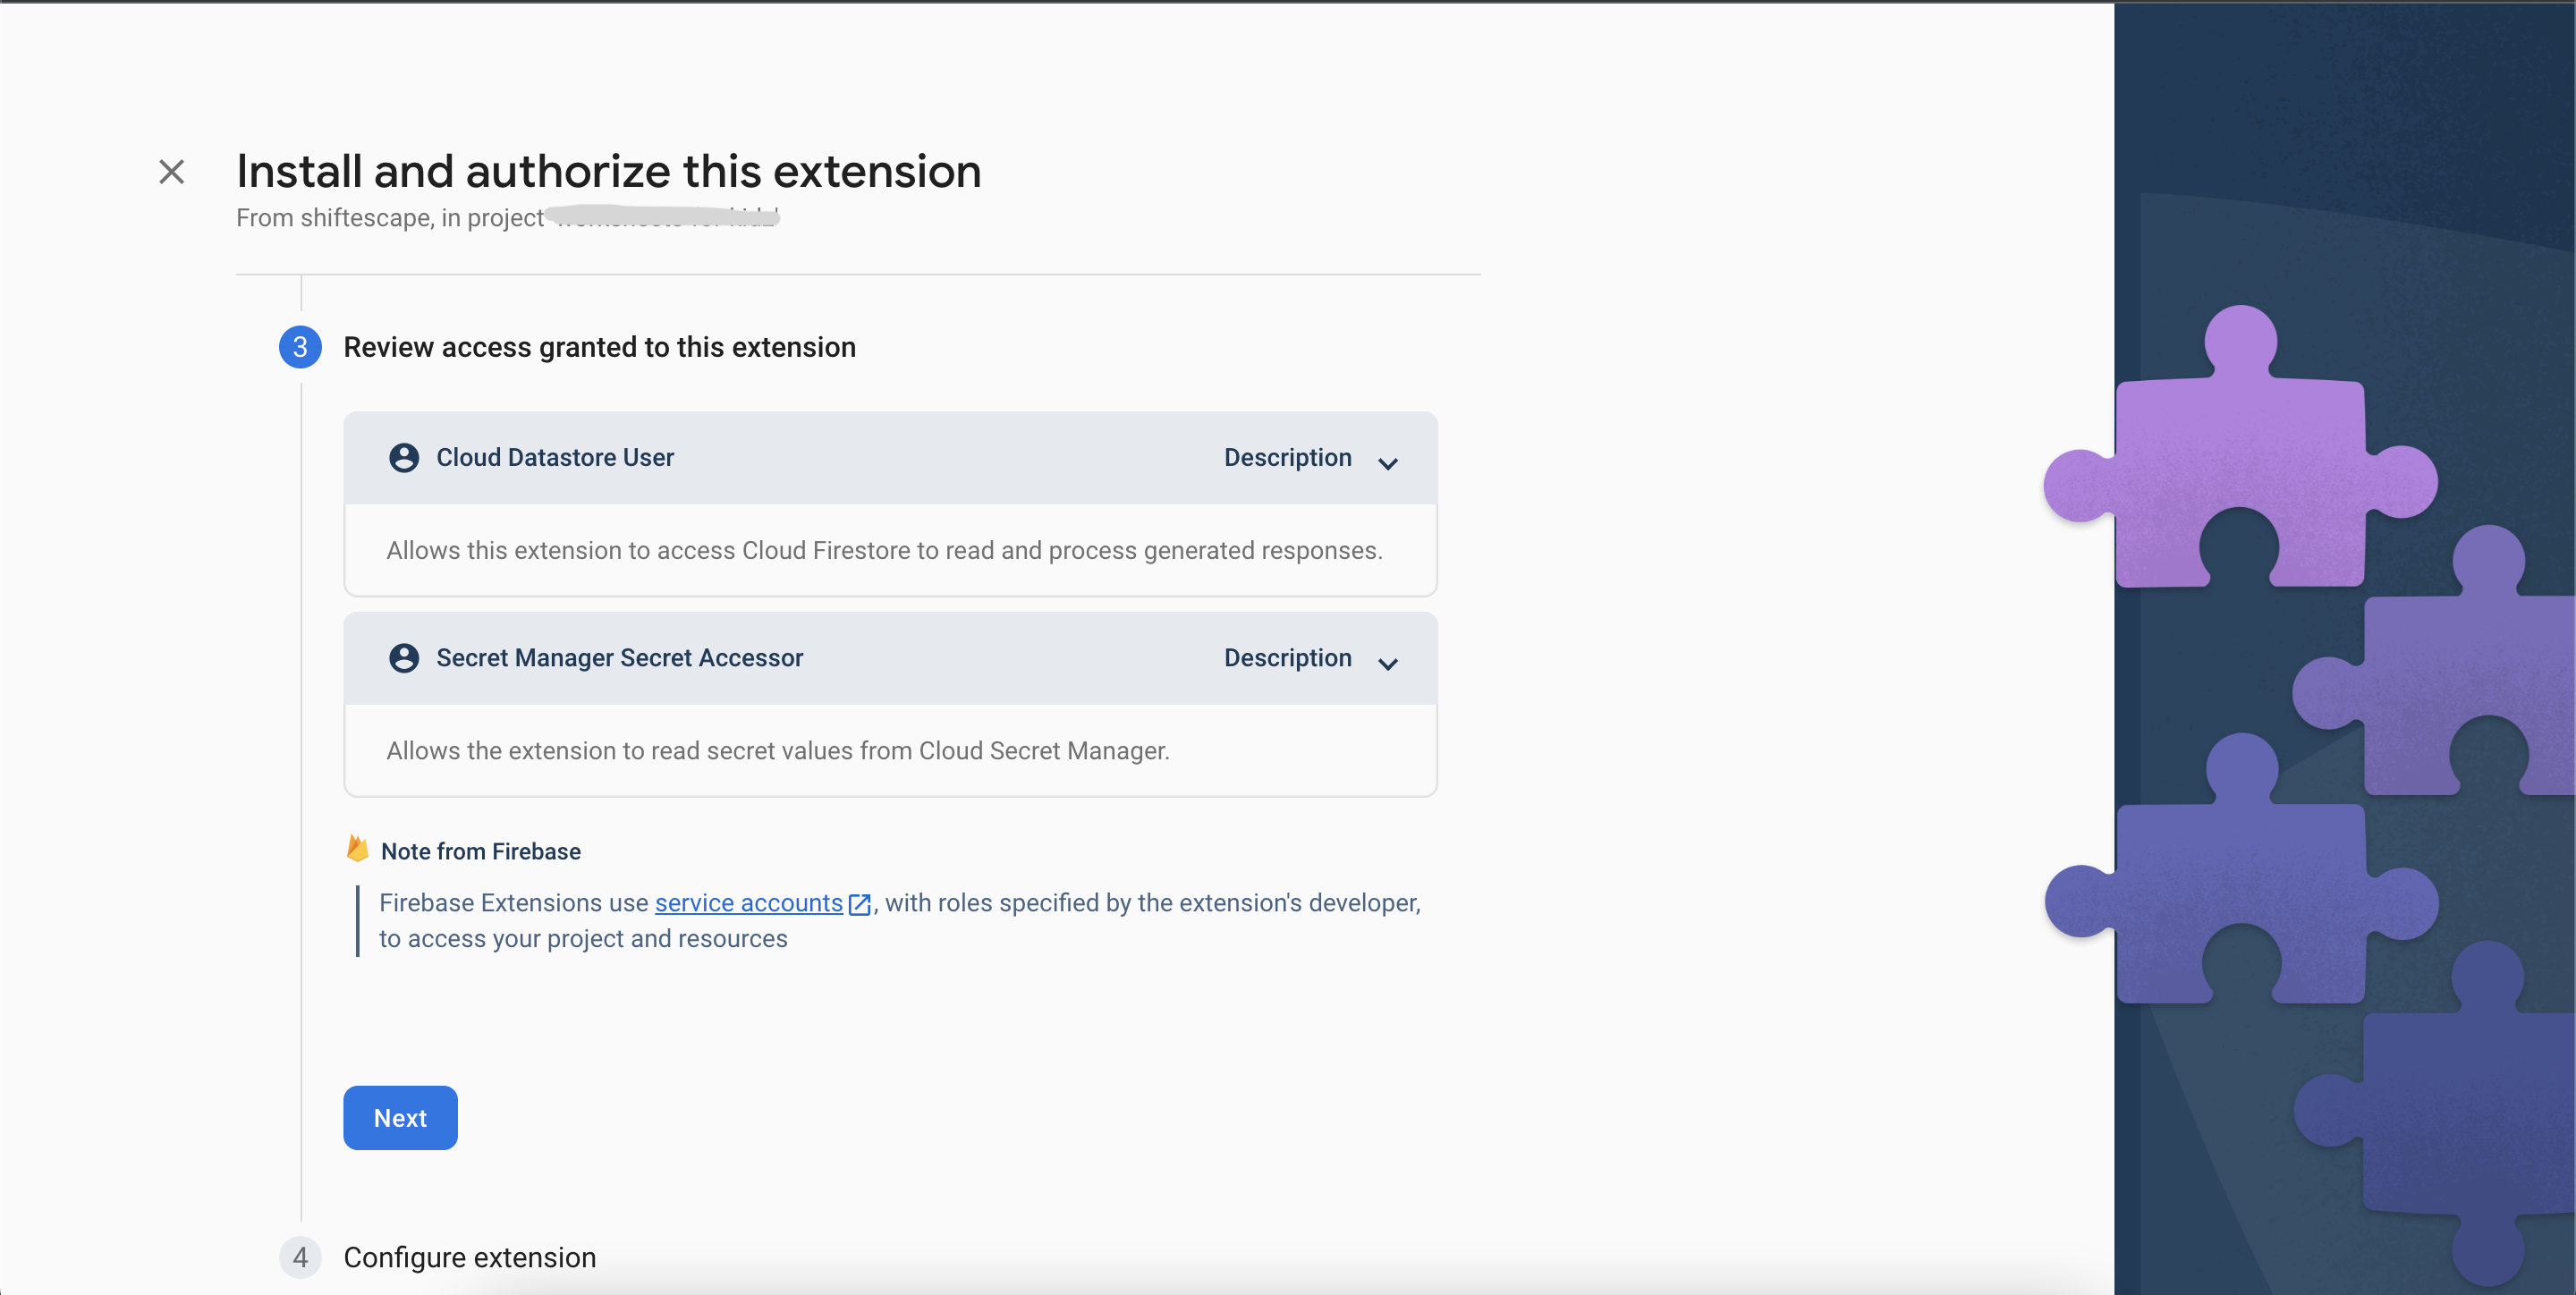Open the Configure extension step
The height and width of the screenshot is (1295, 2576).
coord(470,1257)
